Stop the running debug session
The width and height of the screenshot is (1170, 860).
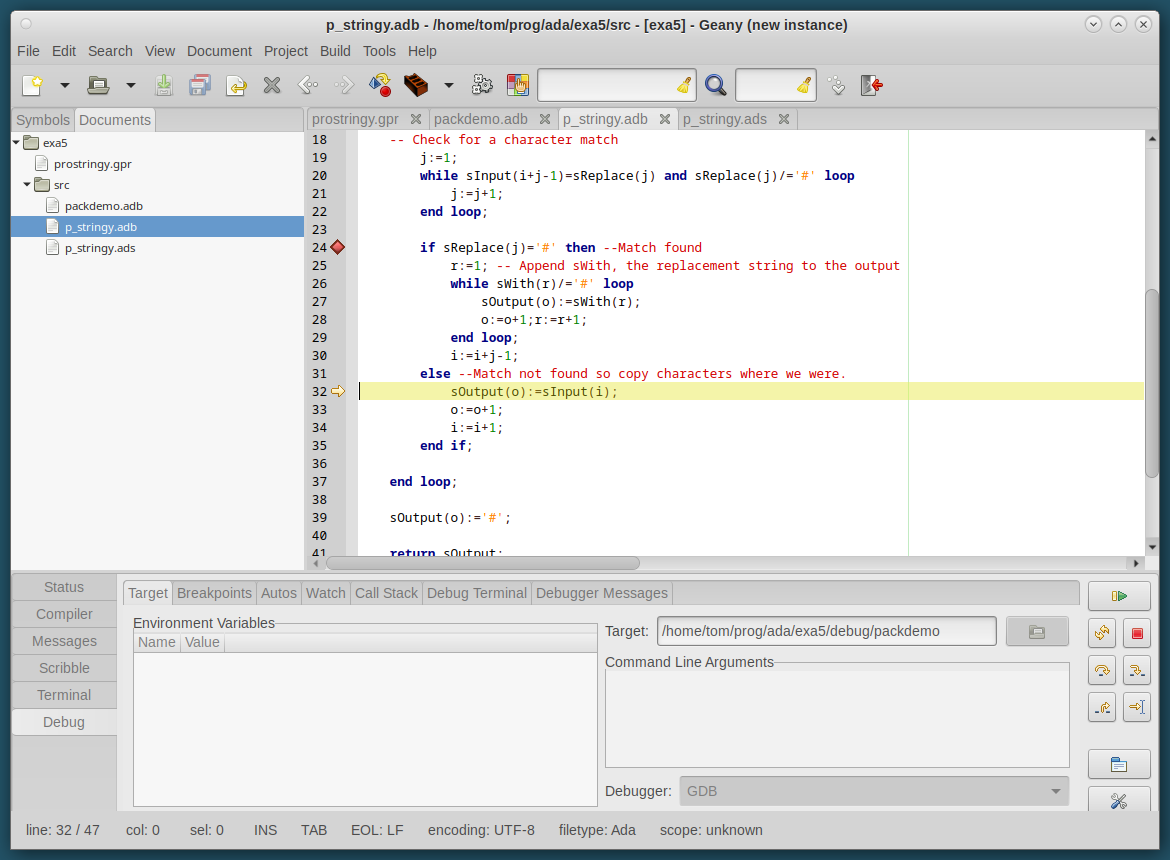(1136, 632)
